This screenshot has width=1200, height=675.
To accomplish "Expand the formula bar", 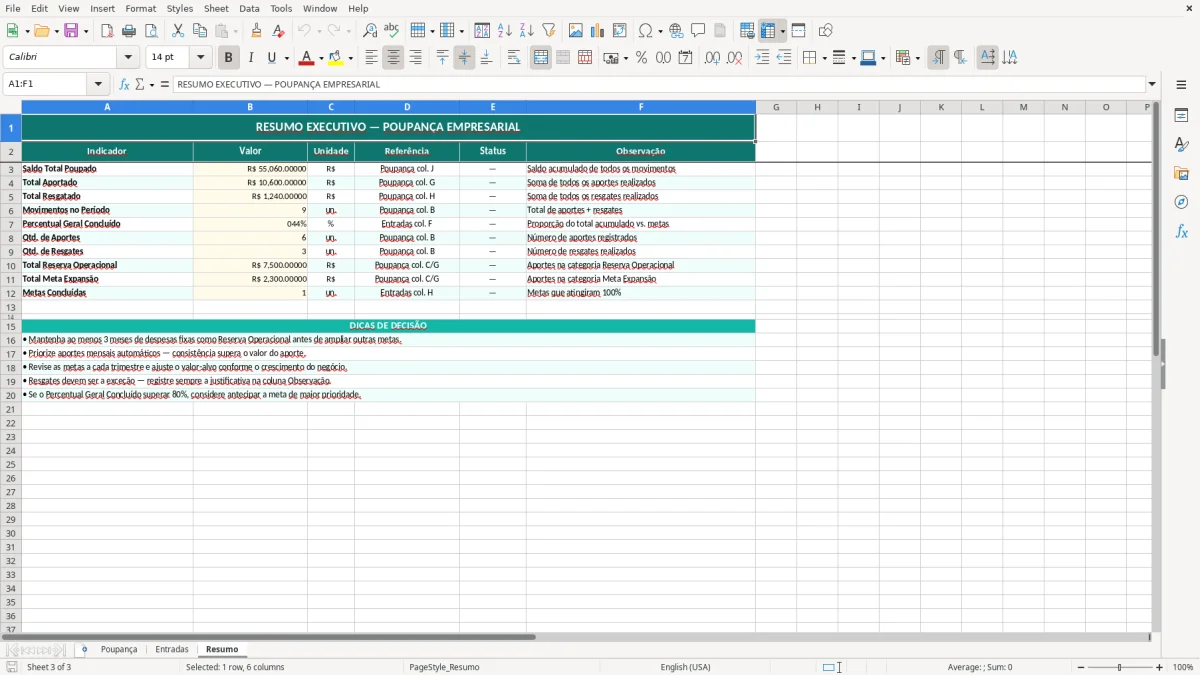I will click(1152, 84).
